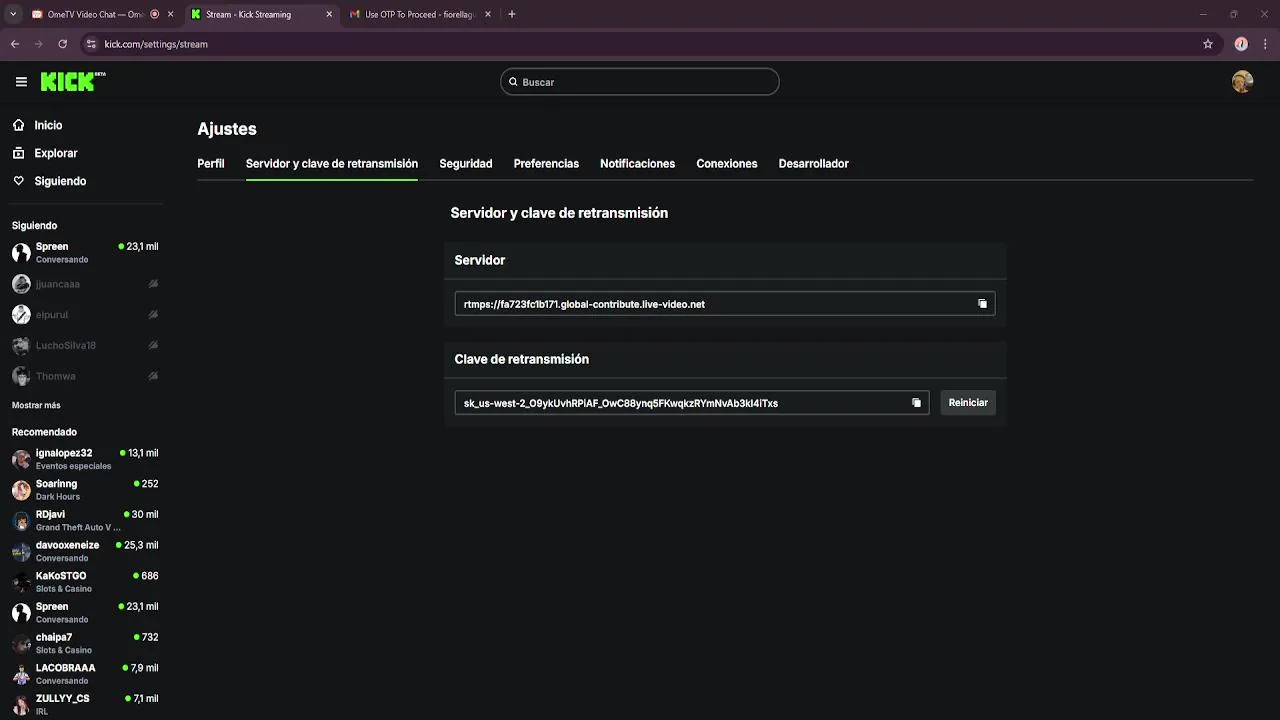This screenshot has height=720, width=1280.
Task: Open Thomwa offline channel
Action: point(84,376)
